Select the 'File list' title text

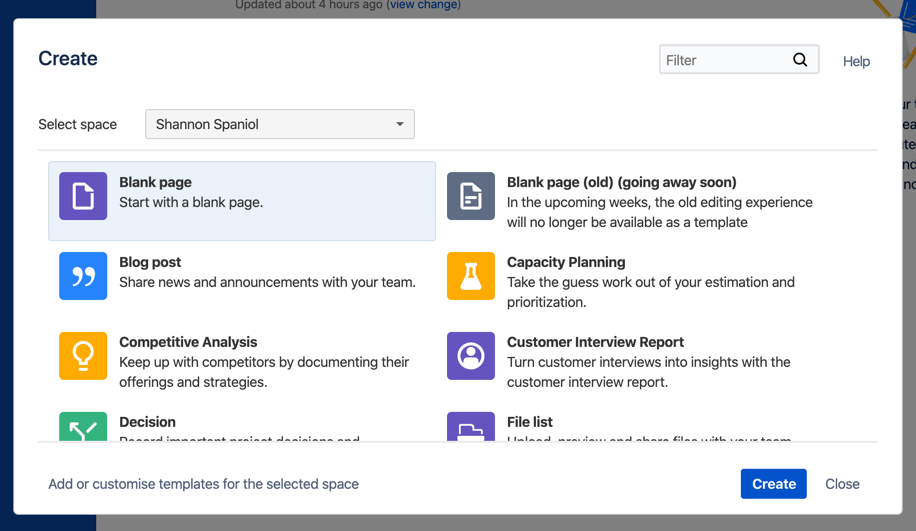(x=530, y=422)
